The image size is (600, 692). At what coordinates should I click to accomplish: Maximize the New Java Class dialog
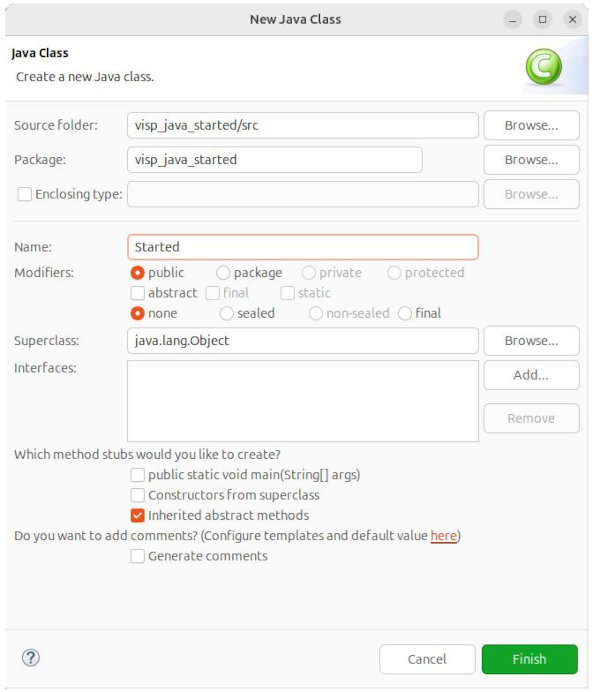[542, 19]
